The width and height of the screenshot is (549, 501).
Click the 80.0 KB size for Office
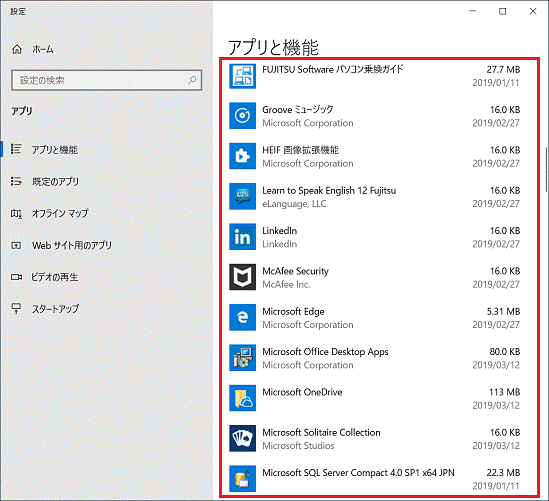point(505,352)
